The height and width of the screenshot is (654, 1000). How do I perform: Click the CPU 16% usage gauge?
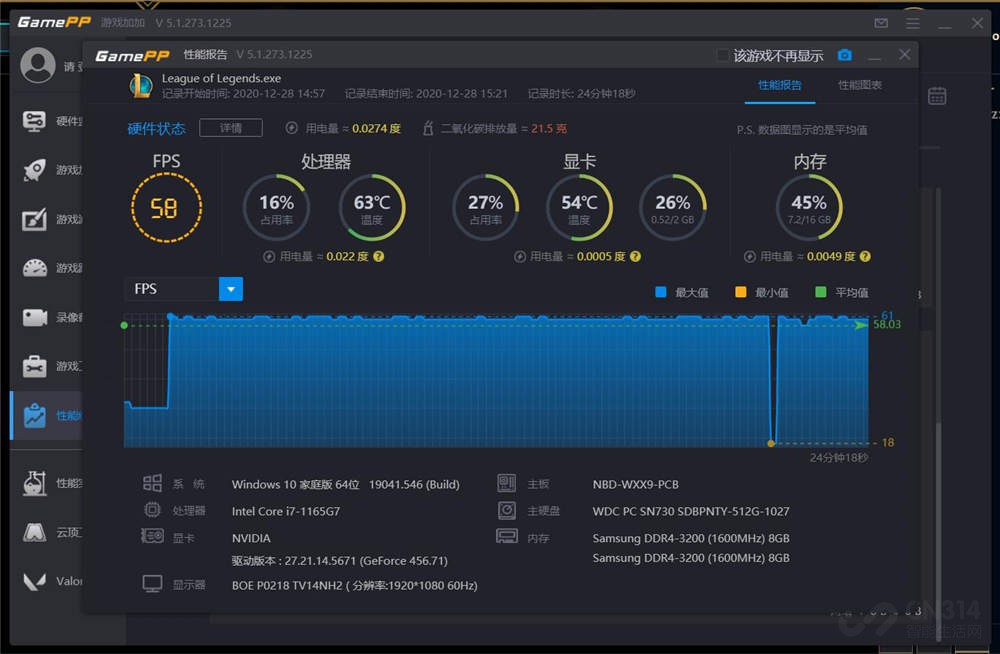pyautogui.click(x=276, y=207)
